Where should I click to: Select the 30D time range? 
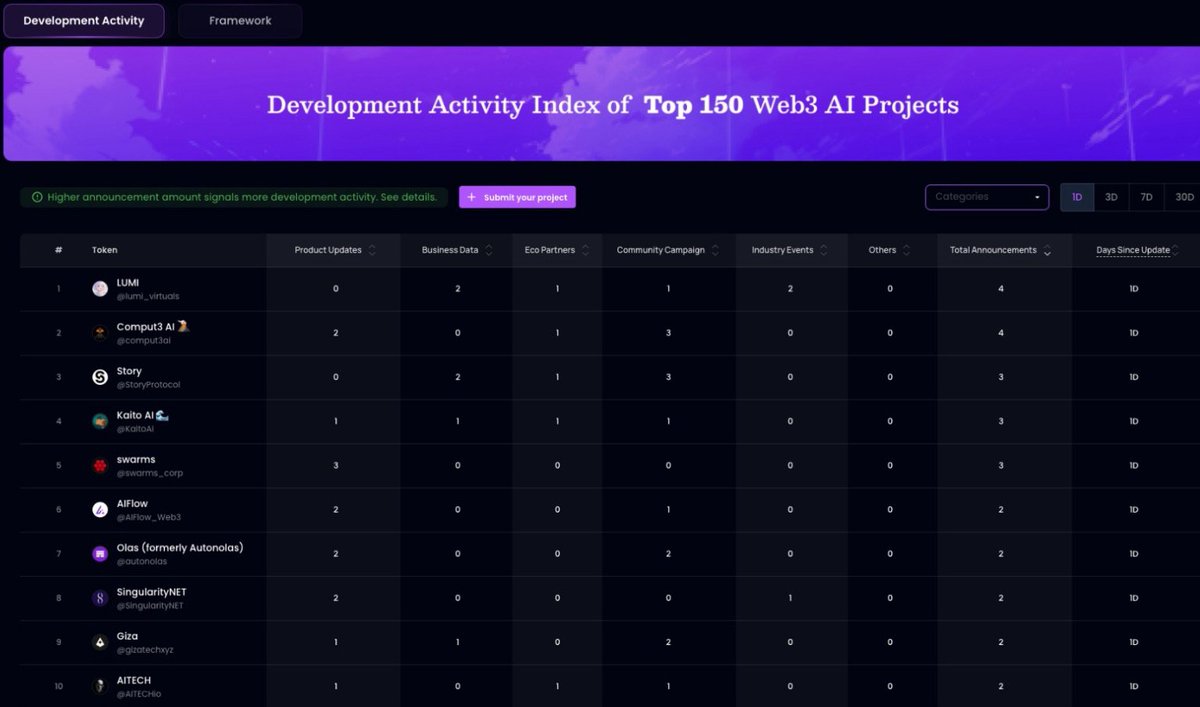(x=1184, y=197)
